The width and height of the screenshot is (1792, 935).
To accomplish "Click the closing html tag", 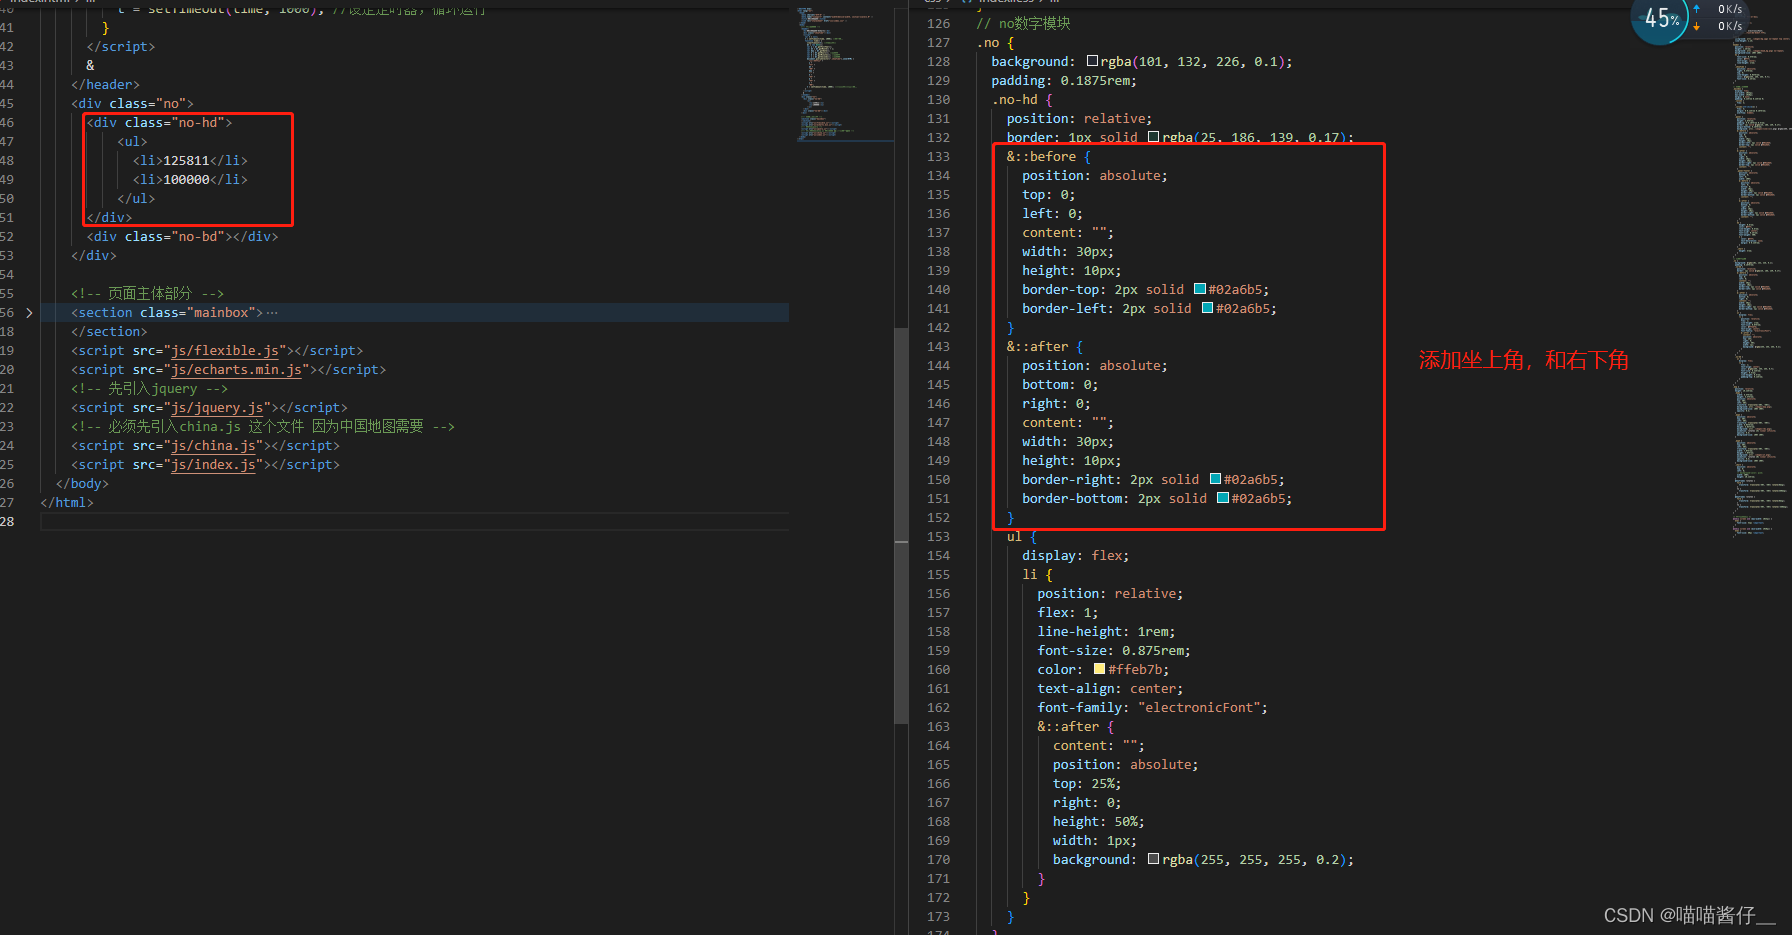I will click(x=67, y=503).
